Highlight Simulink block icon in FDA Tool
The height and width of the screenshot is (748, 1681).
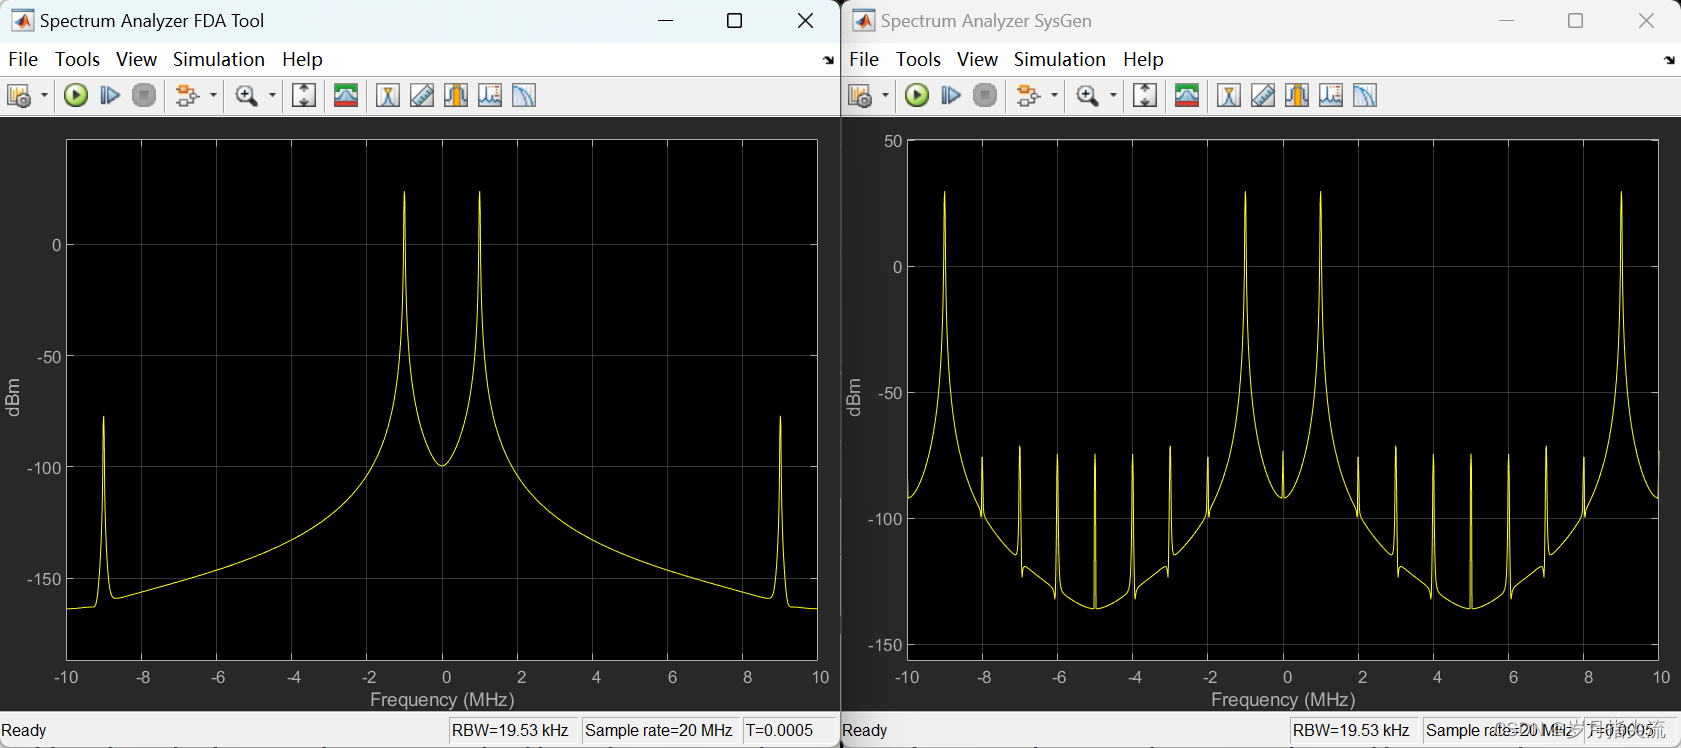point(187,96)
